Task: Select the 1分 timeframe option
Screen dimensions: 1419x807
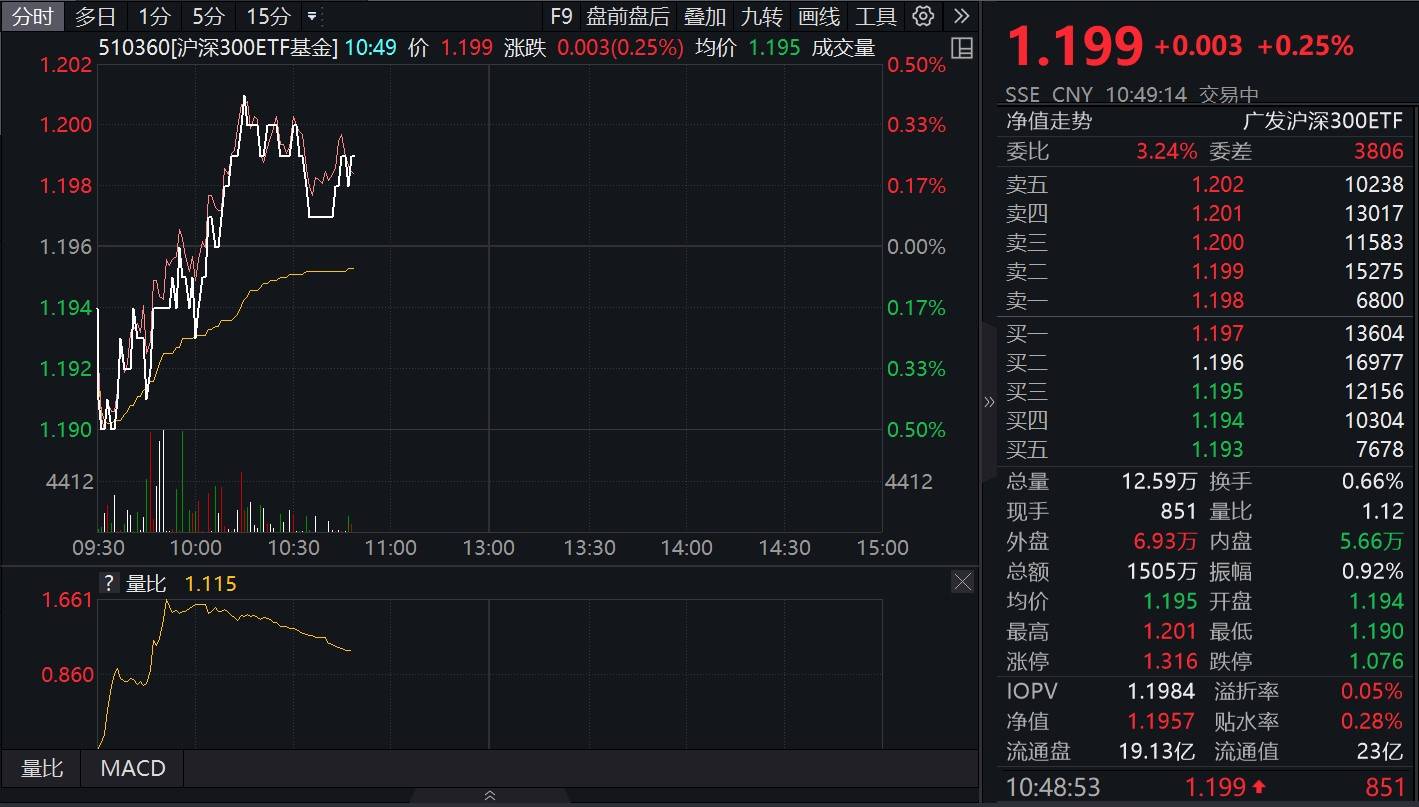Action: [153, 16]
